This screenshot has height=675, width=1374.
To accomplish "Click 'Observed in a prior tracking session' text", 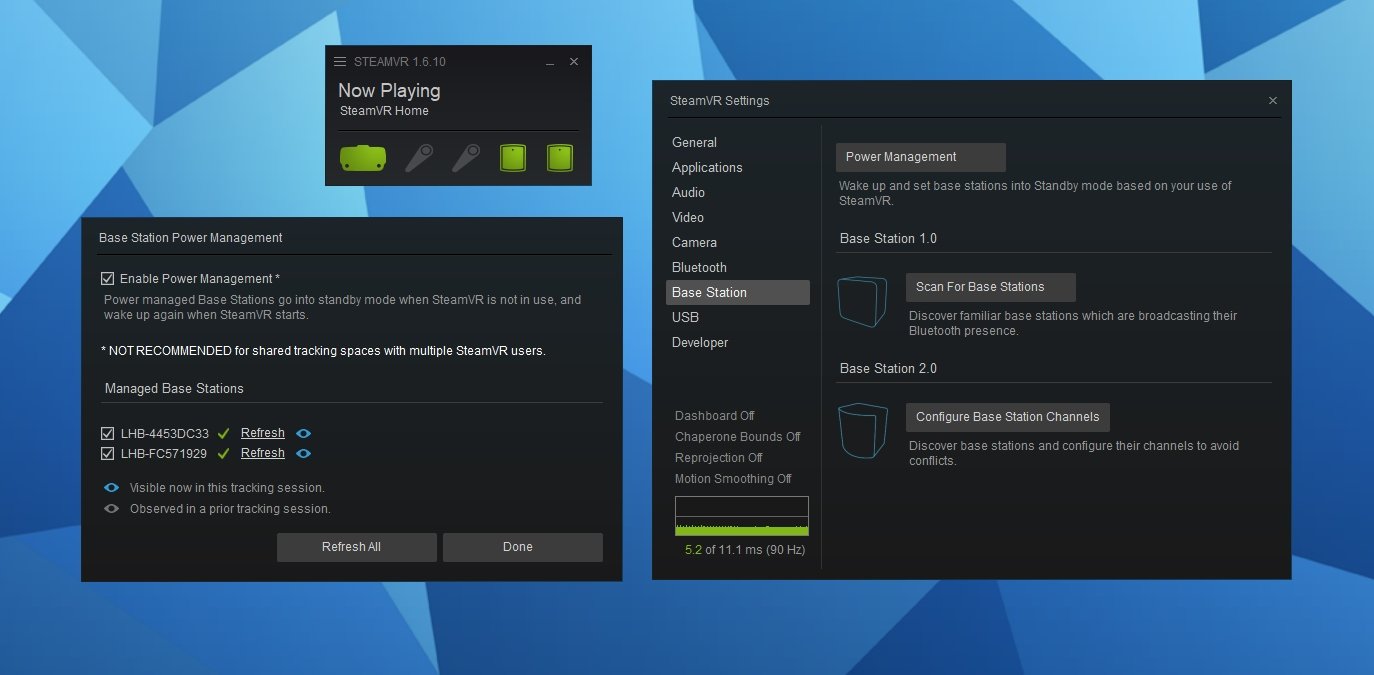I will pyautogui.click(x=230, y=509).
